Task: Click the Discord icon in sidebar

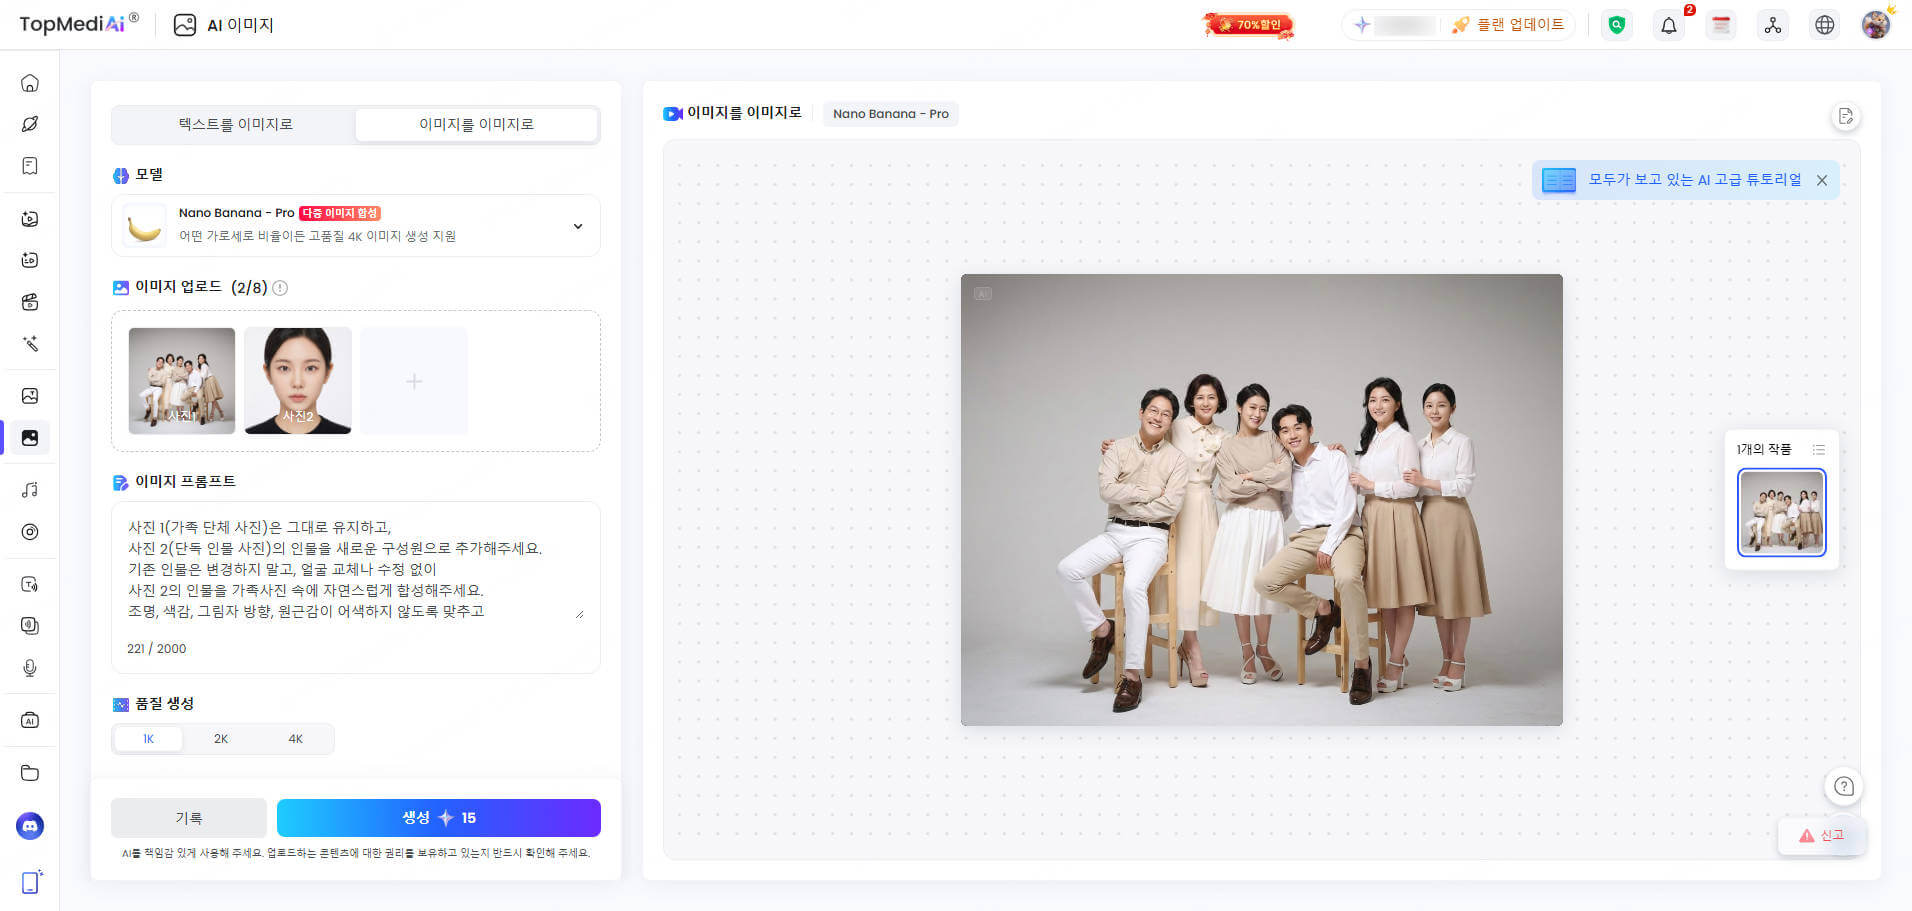Action: [30, 826]
